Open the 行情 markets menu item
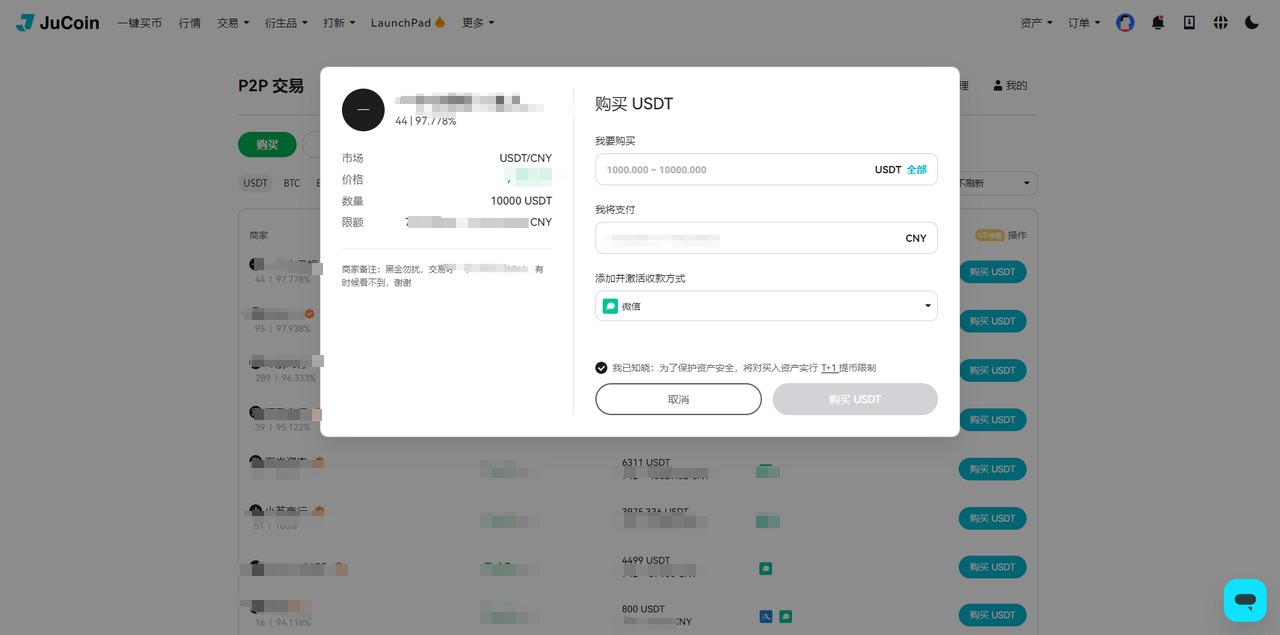Viewport: 1280px width, 635px height. point(190,22)
